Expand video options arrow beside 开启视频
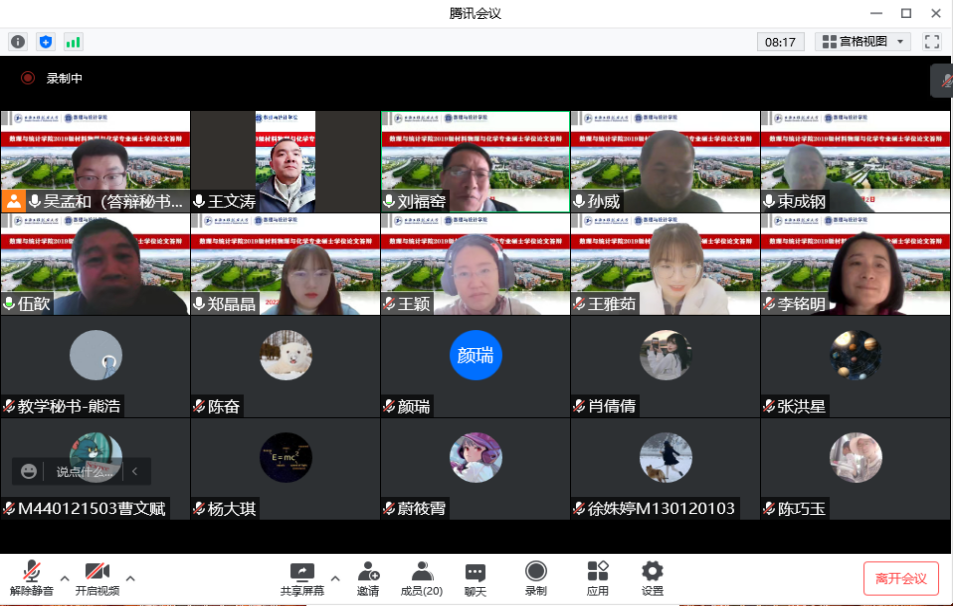 pyautogui.click(x=130, y=578)
